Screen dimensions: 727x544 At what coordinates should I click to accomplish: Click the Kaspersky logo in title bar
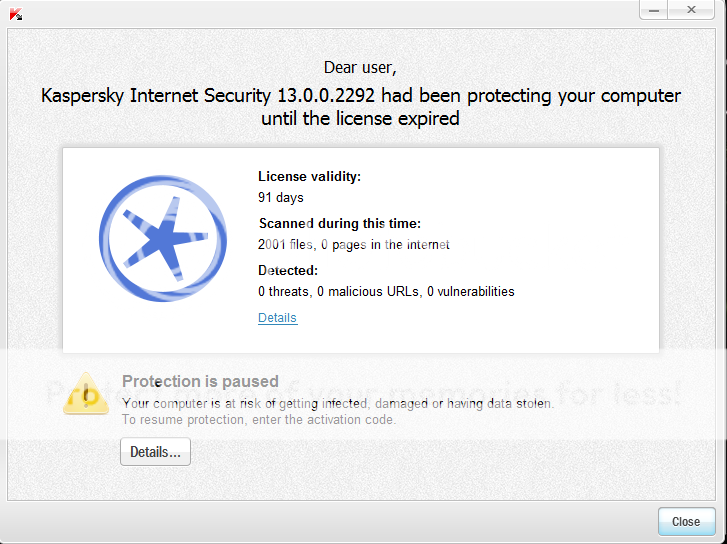click(16, 14)
